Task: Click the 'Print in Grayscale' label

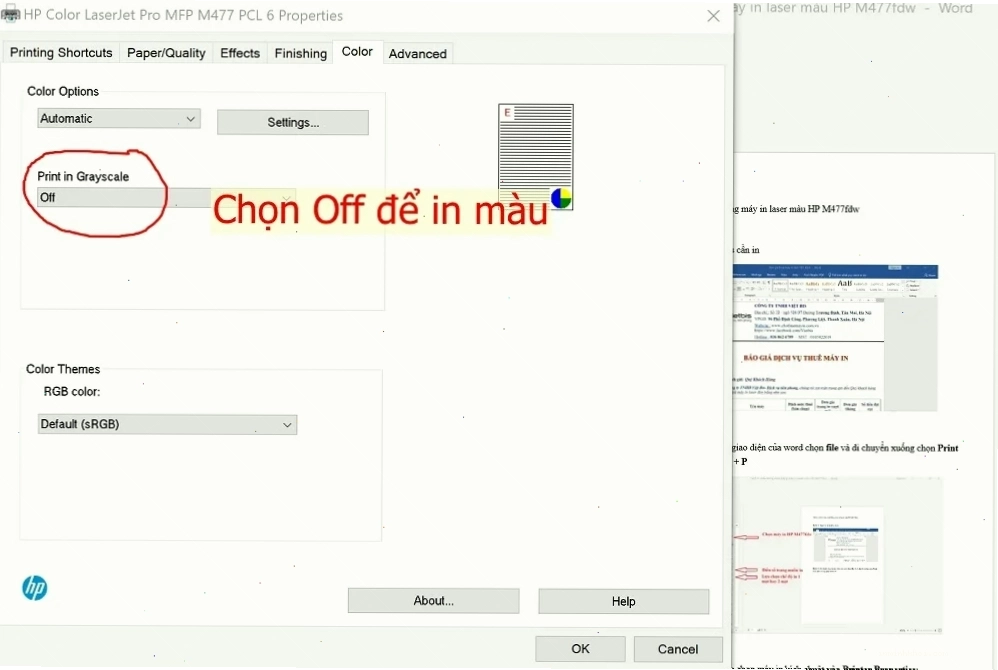Action: 83,176
